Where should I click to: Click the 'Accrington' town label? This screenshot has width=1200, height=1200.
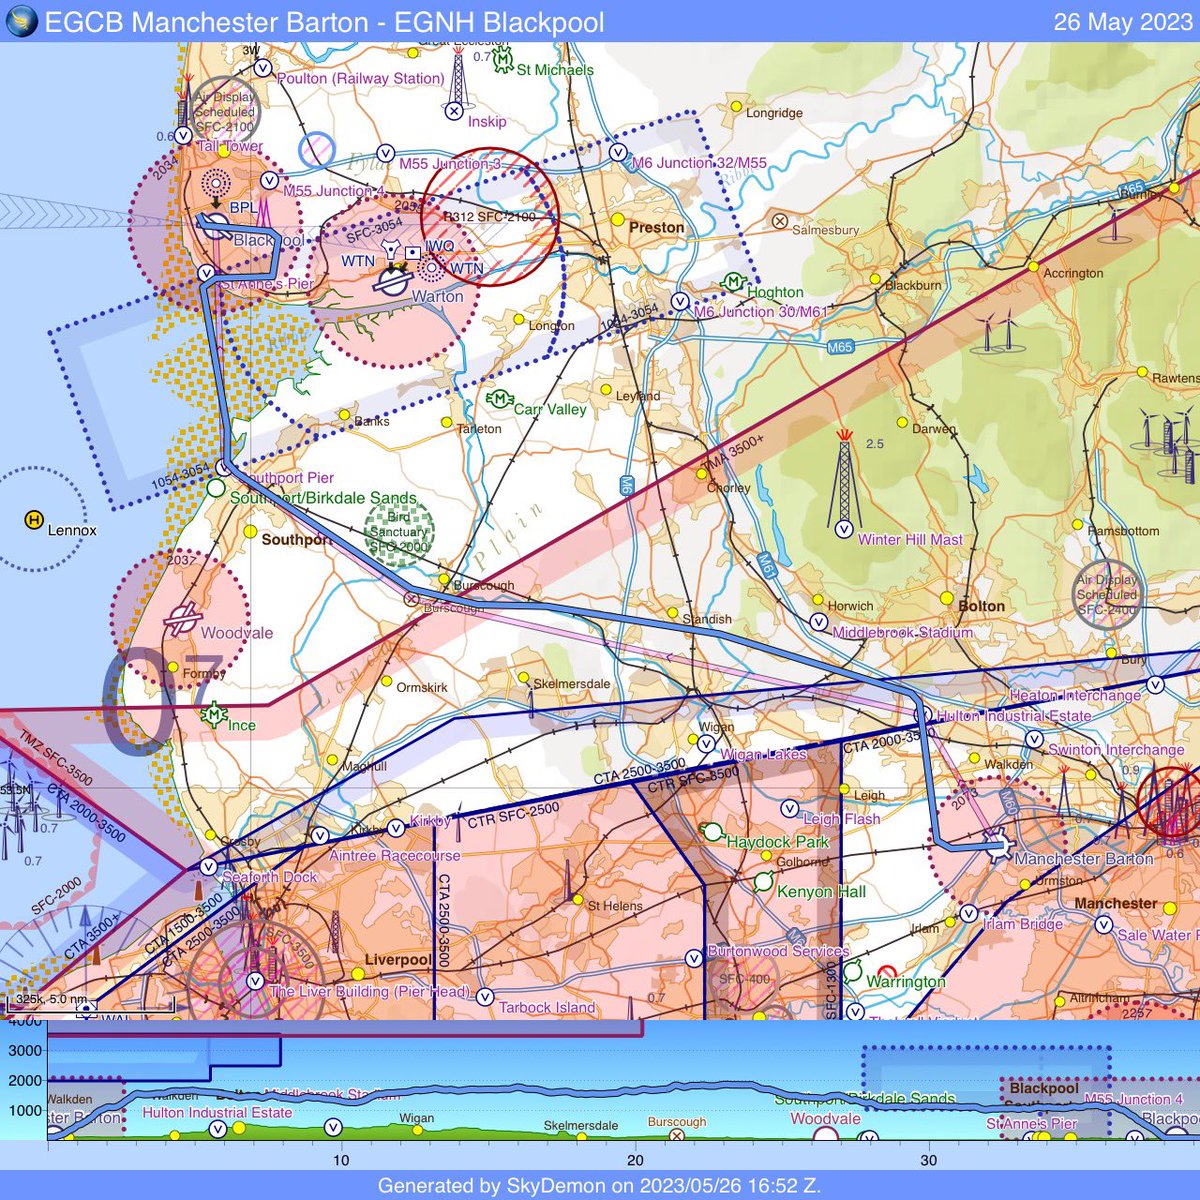coord(1073,273)
